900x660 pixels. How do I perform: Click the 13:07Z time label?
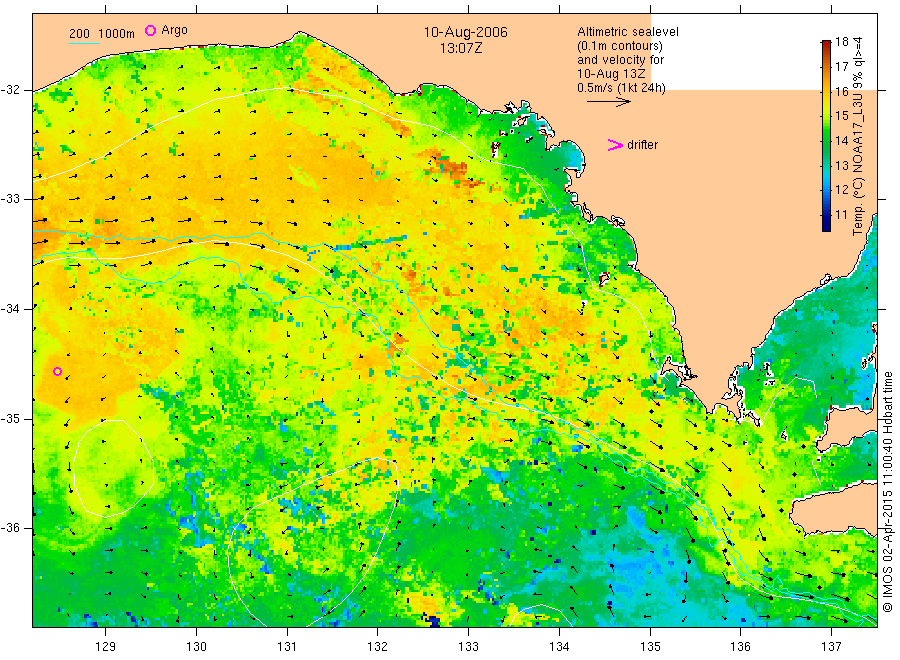(x=461, y=48)
